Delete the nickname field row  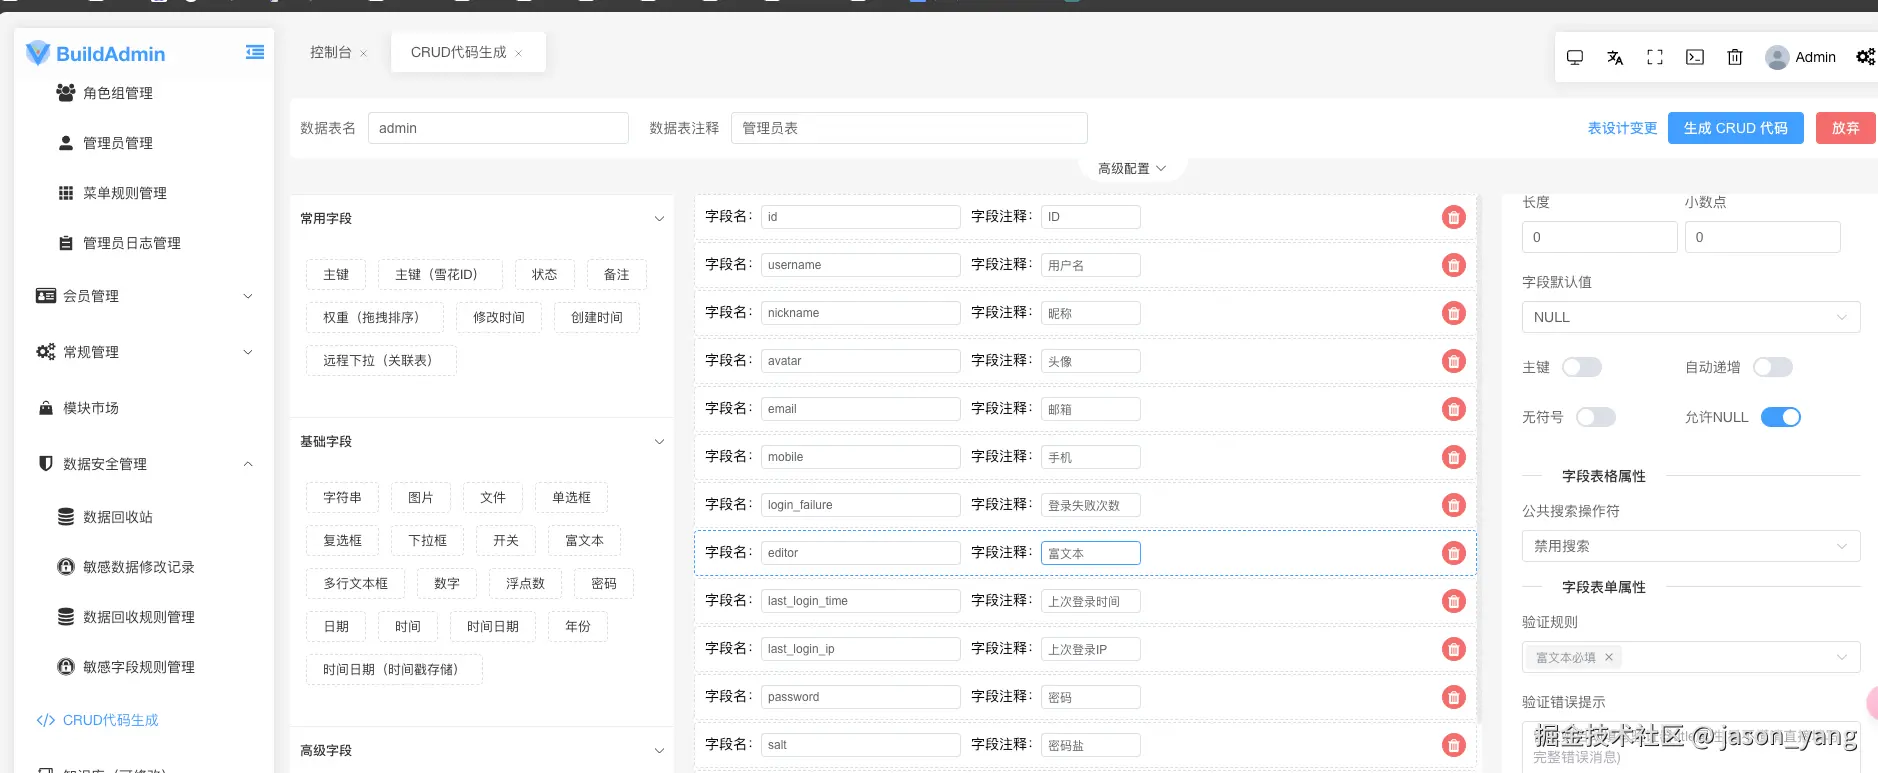point(1454,313)
